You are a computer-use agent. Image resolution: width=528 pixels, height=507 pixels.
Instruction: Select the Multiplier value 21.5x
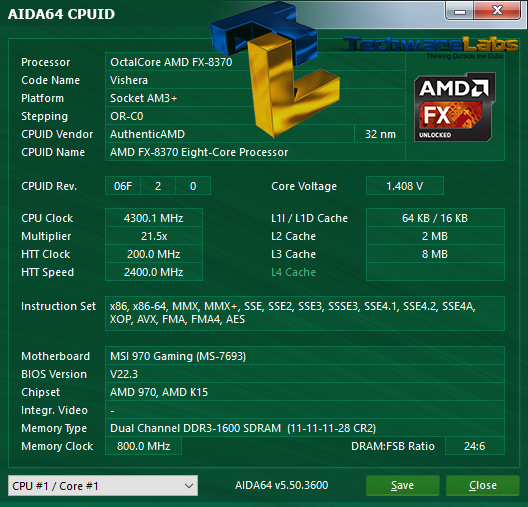tap(154, 236)
